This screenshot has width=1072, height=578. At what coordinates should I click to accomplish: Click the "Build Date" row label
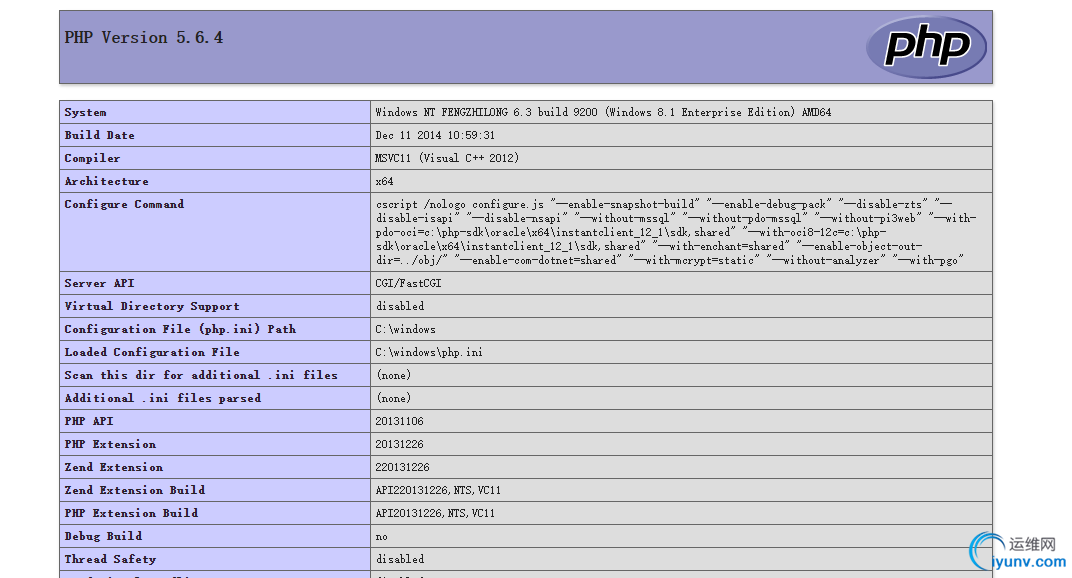coord(99,135)
